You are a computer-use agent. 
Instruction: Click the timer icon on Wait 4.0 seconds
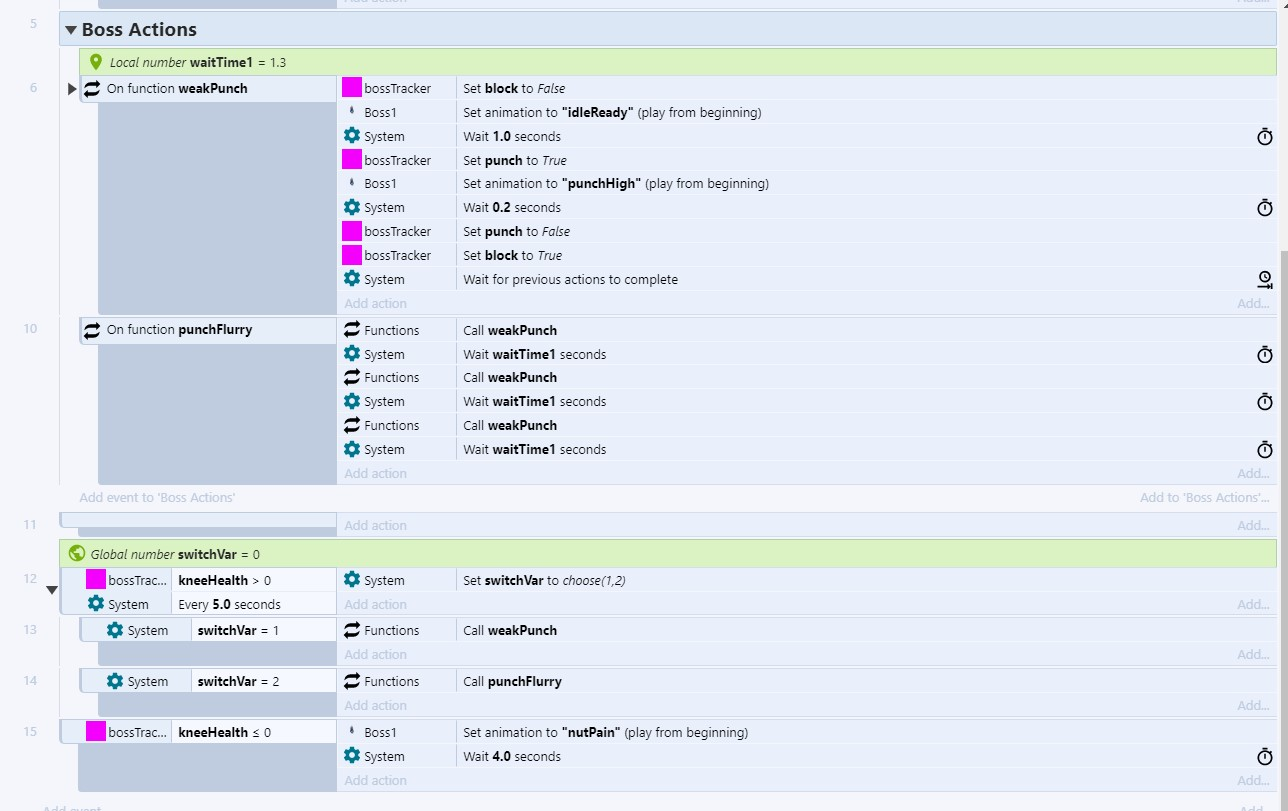[1264, 757]
